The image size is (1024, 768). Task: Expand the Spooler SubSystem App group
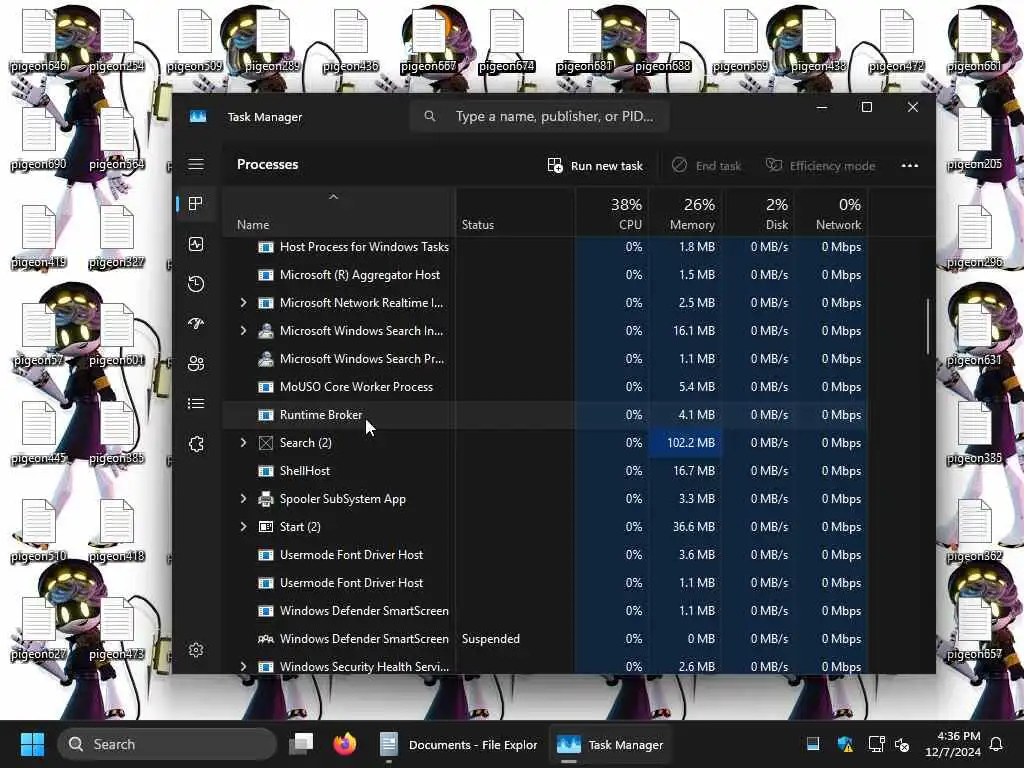pos(243,499)
